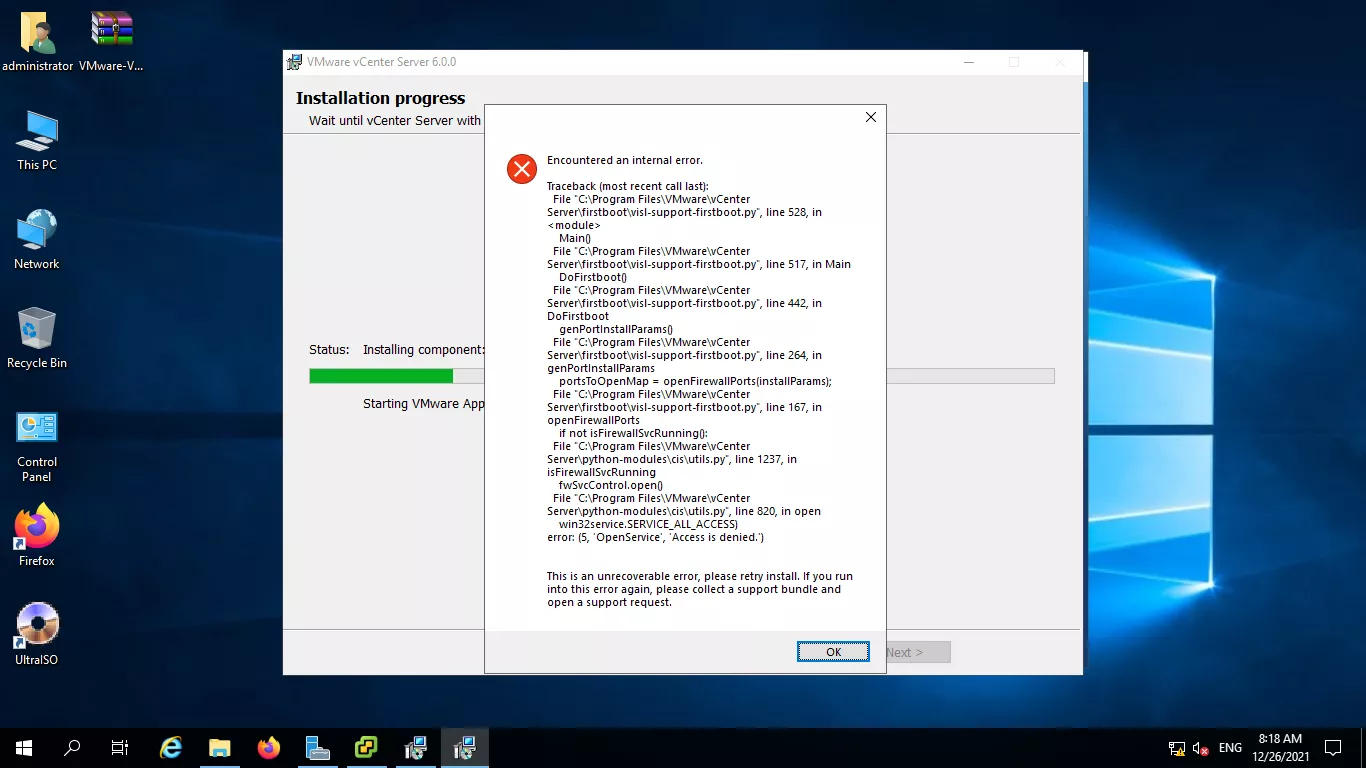Open the clock showing 8:18 AM
This screenshot has width=1366, height=768.
[x=1280, y=747]
